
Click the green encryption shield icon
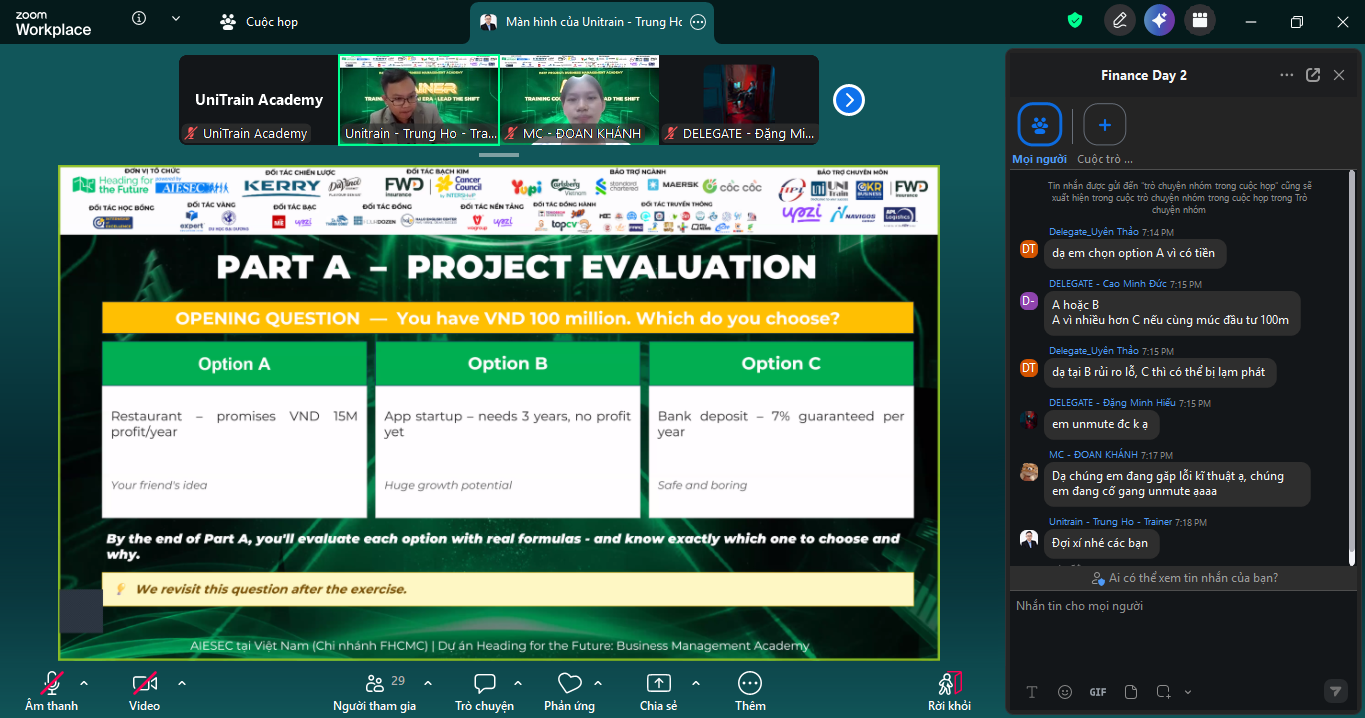[x=1076, y=20]
